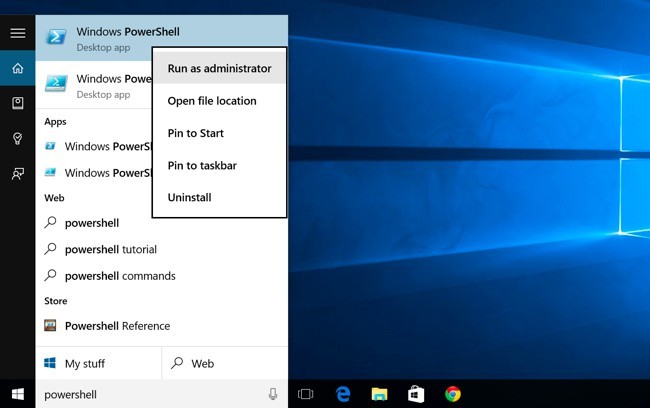Screen dimensions: 650x408
Task: Select the 'powershell tutorial' web suggestion
Action: 110,249
